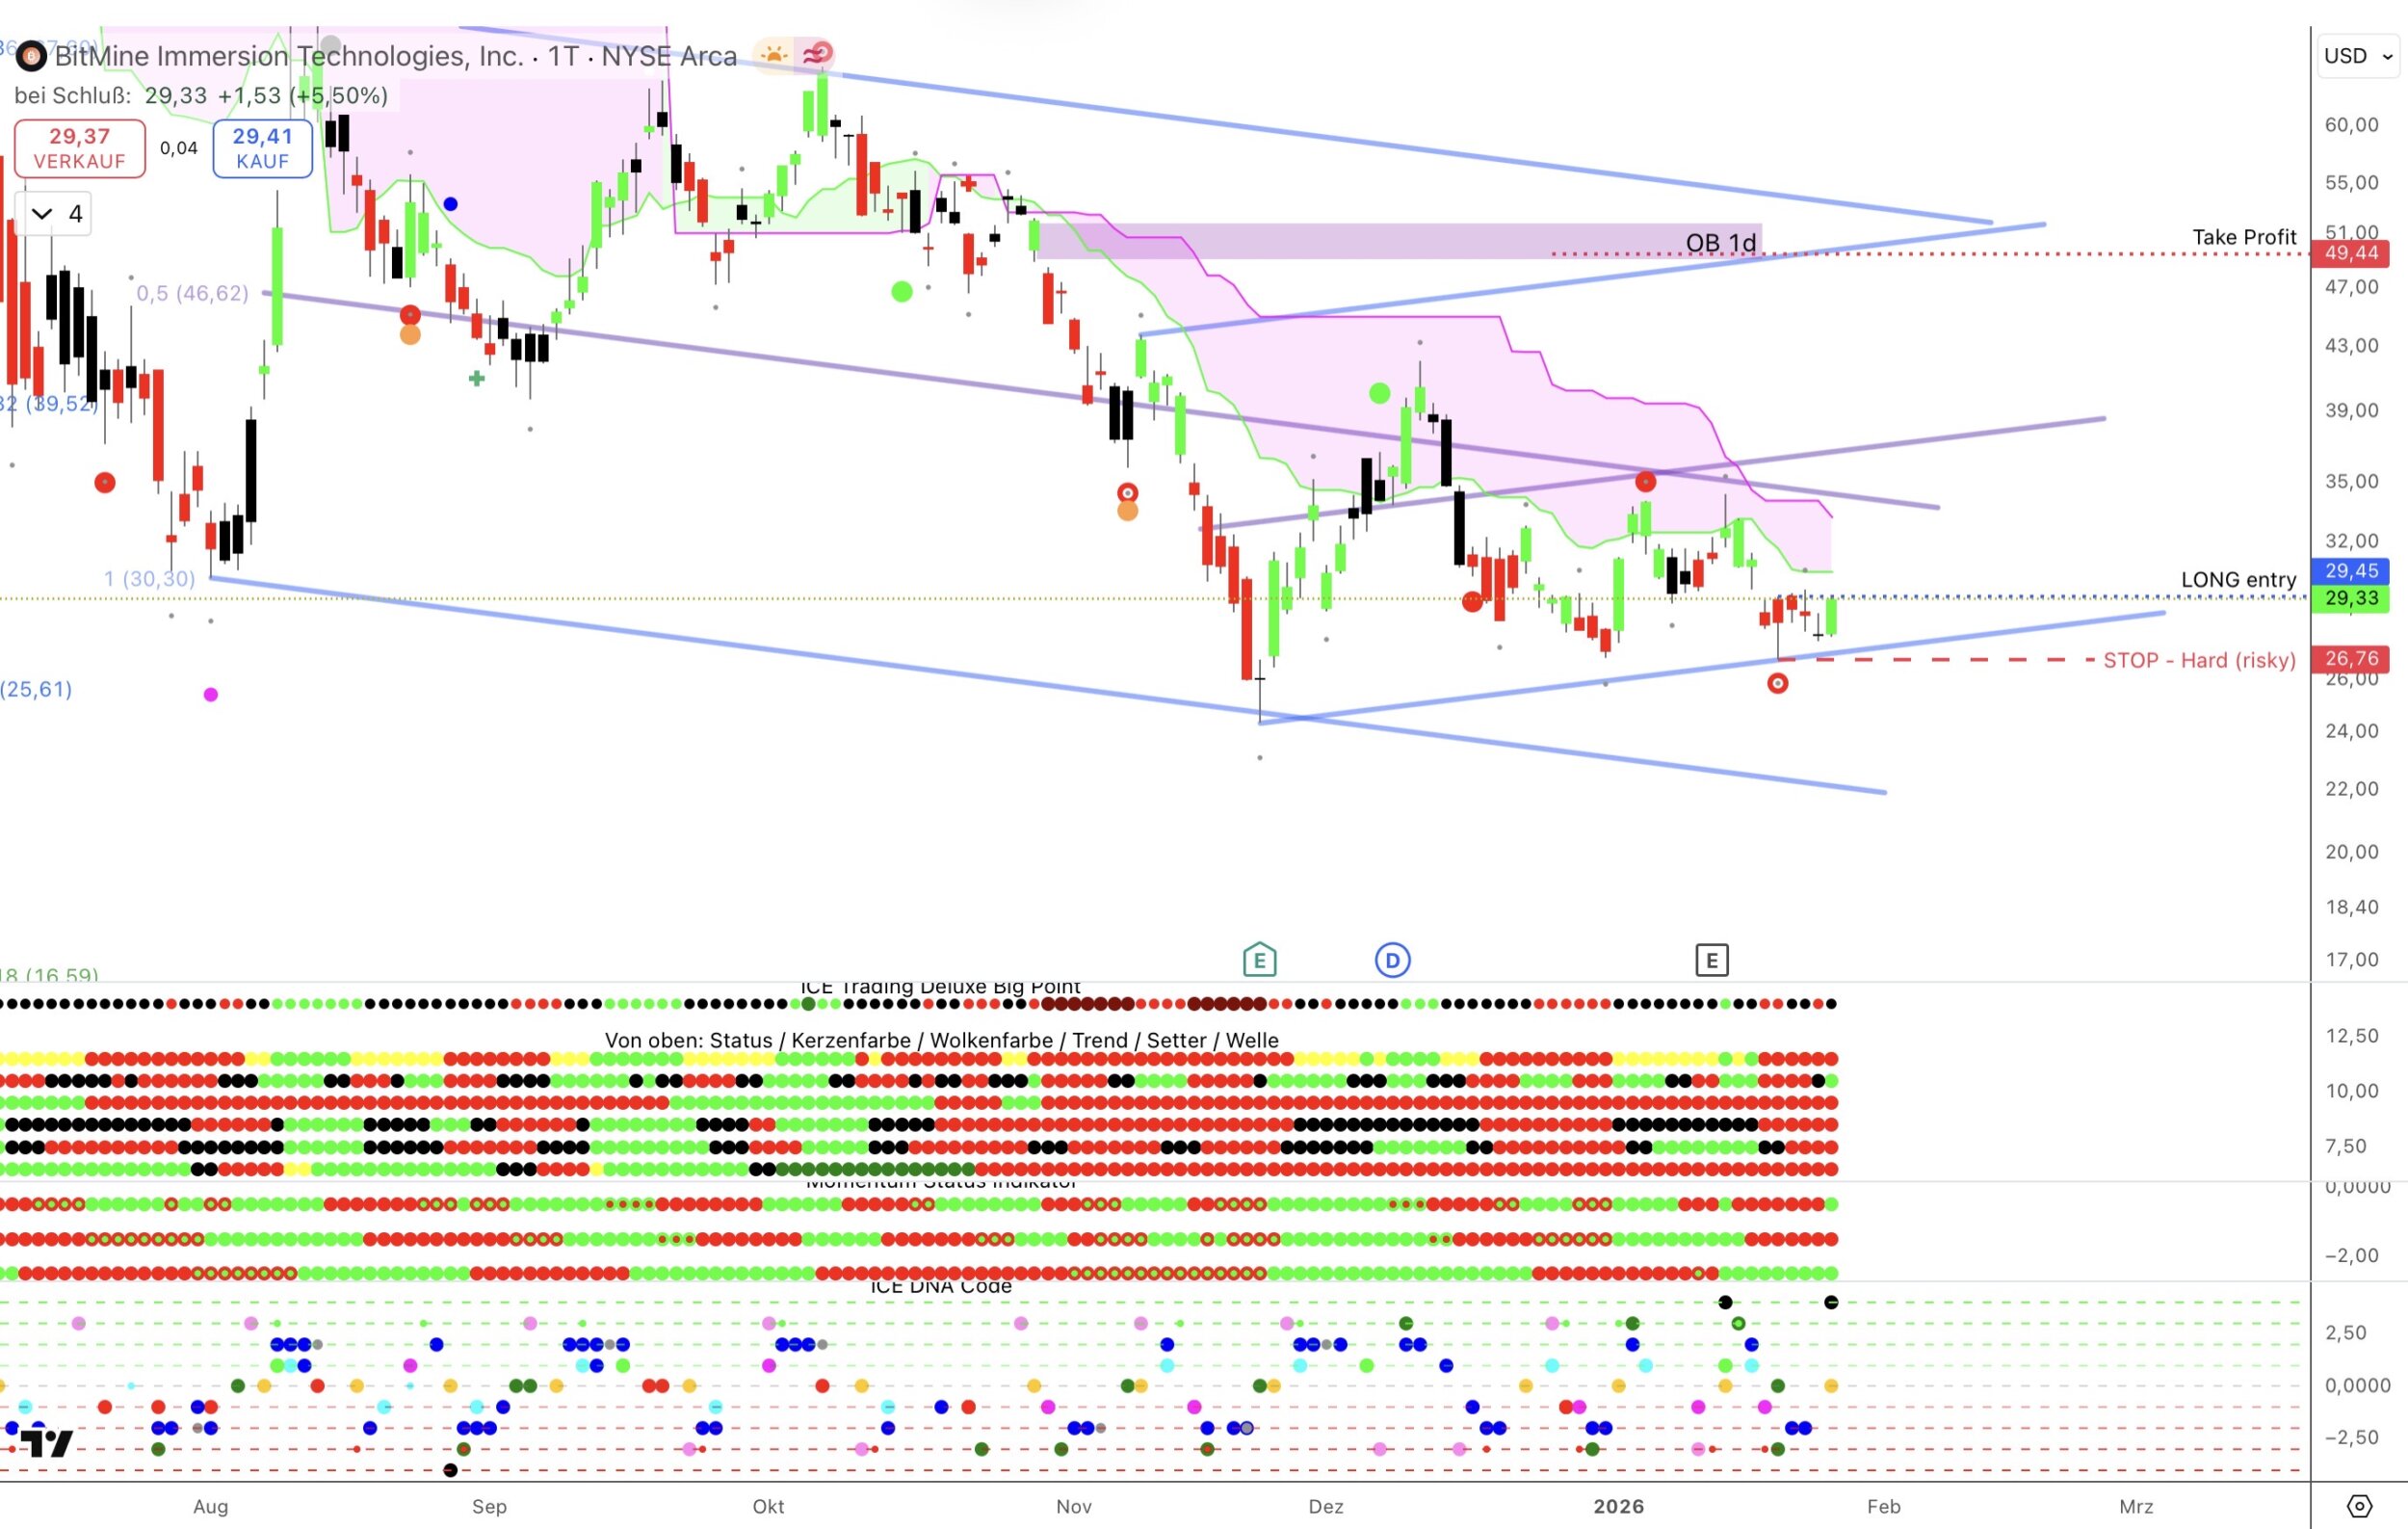This screenshot has height=1529, width=2408.
Task: Select the ICE DNA Code pane title
Action: click(940, 1287)
